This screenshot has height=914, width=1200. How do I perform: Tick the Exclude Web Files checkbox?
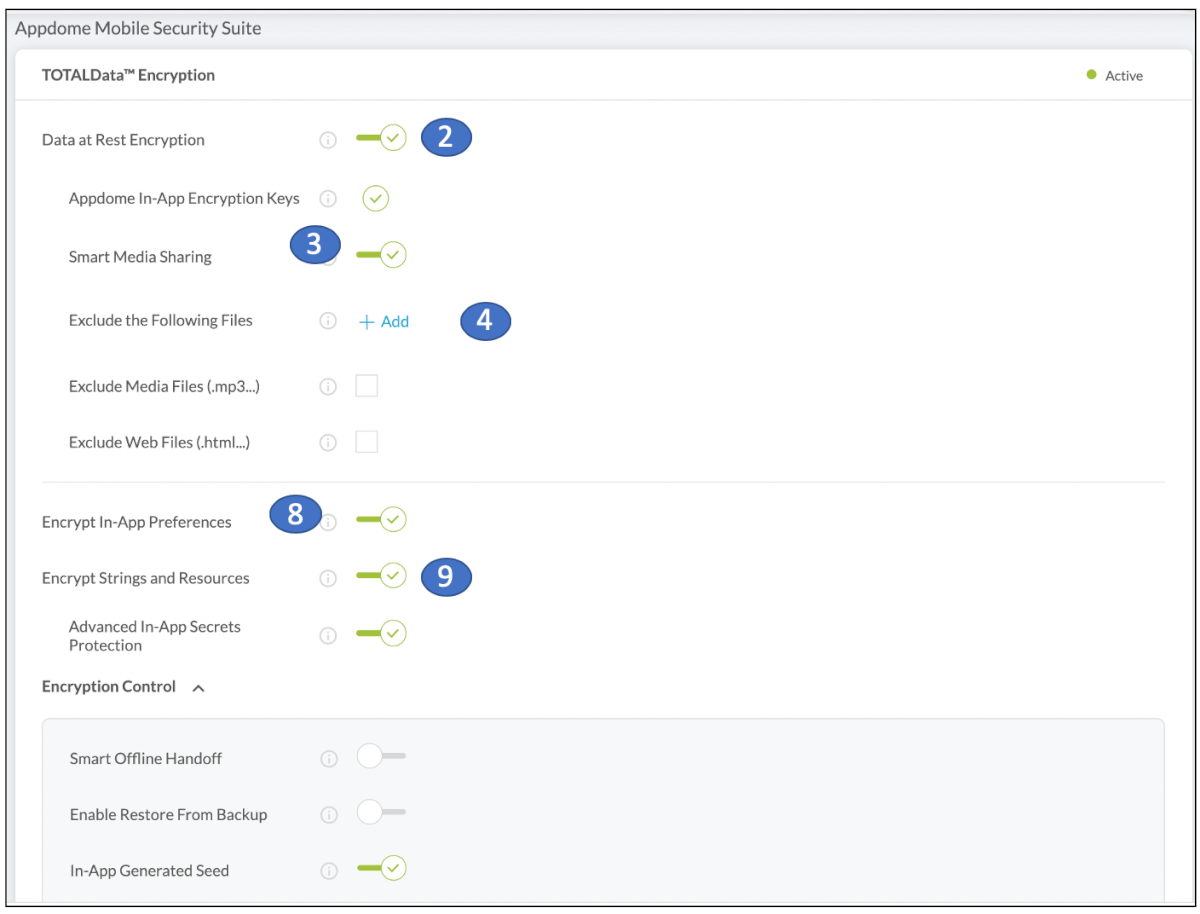tap(367, 441)
